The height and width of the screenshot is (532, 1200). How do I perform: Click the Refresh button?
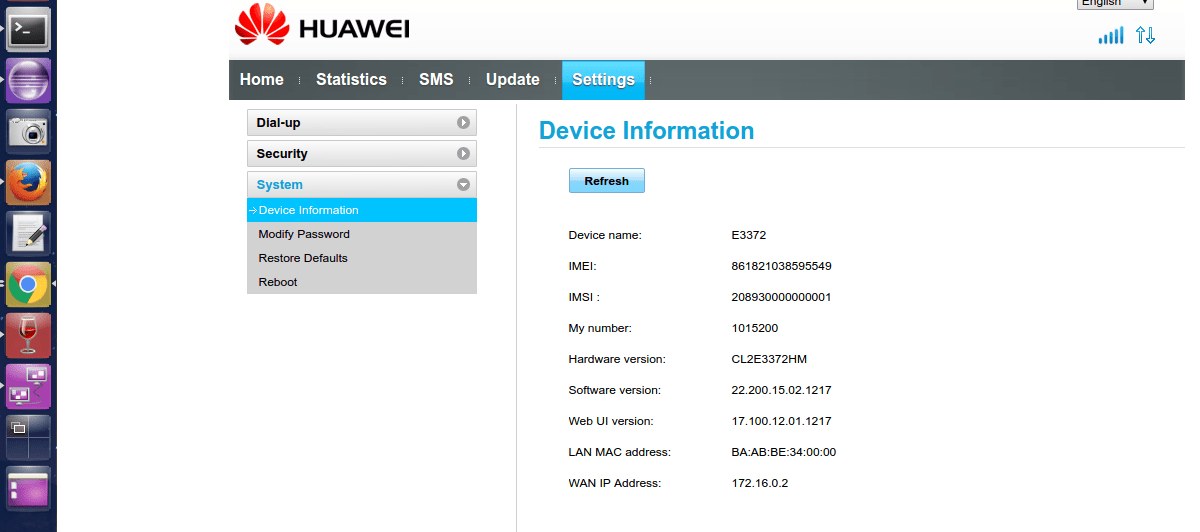(x=607, y=181)
